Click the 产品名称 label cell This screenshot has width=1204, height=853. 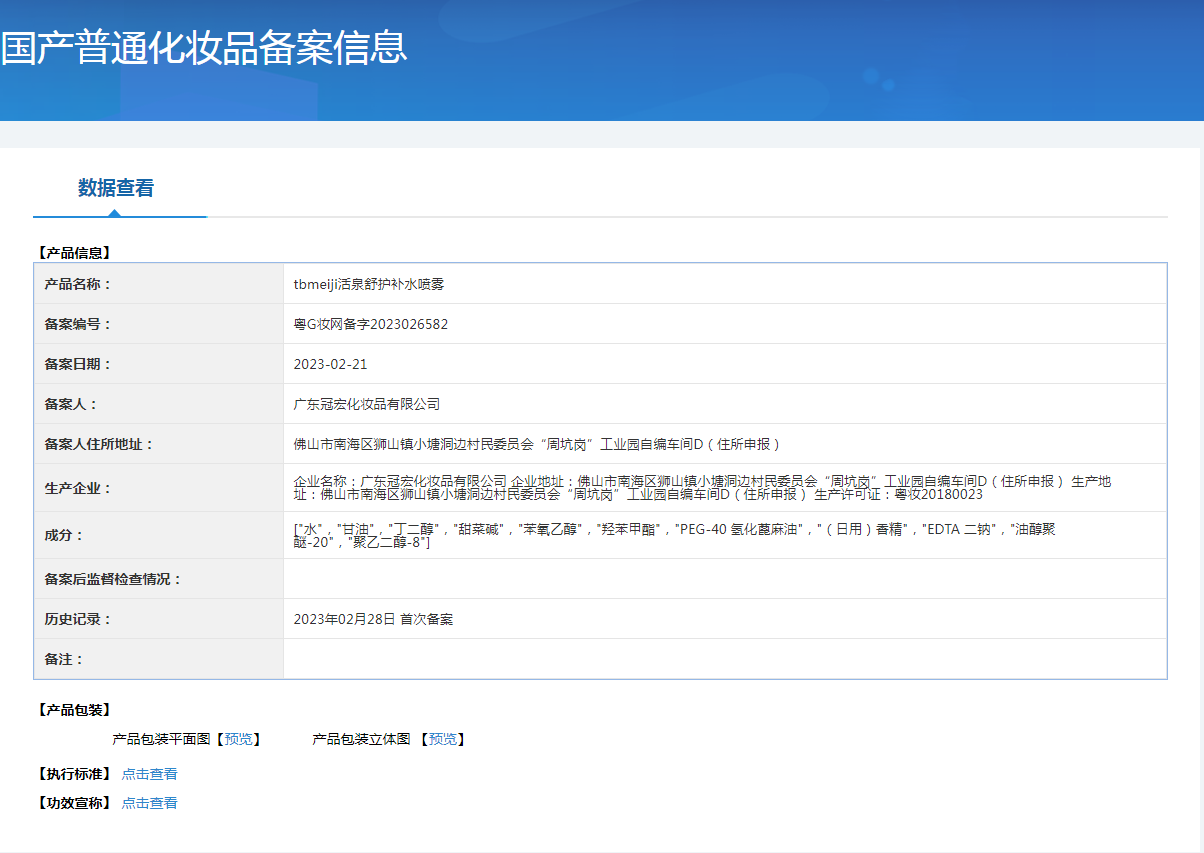(159, 284)
